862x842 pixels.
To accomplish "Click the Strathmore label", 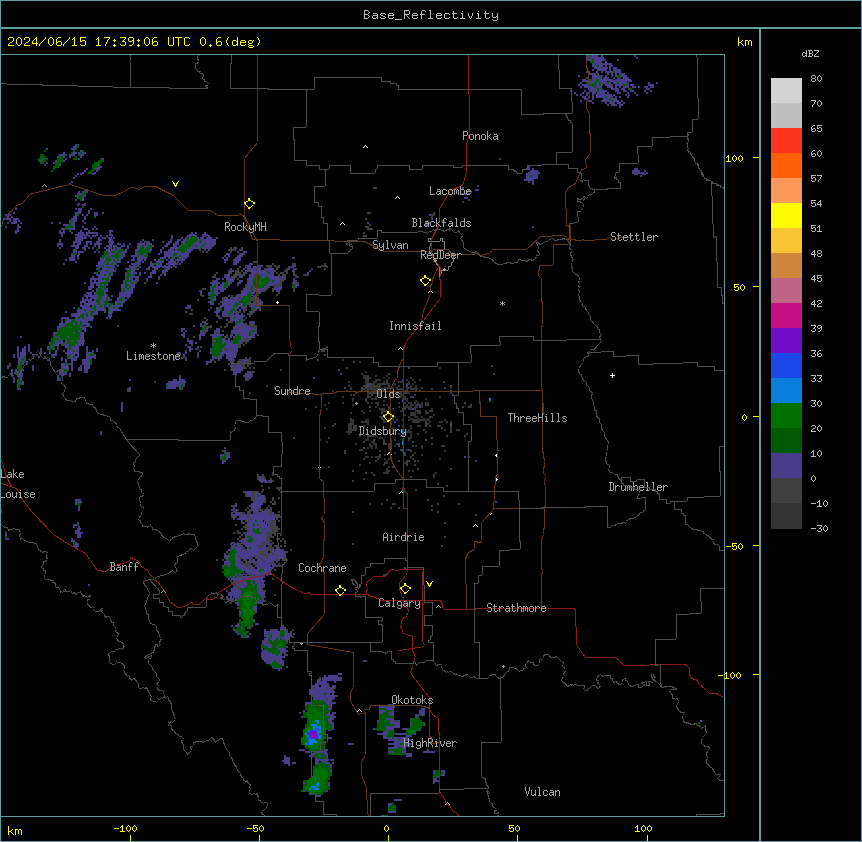I will point(516,608).
